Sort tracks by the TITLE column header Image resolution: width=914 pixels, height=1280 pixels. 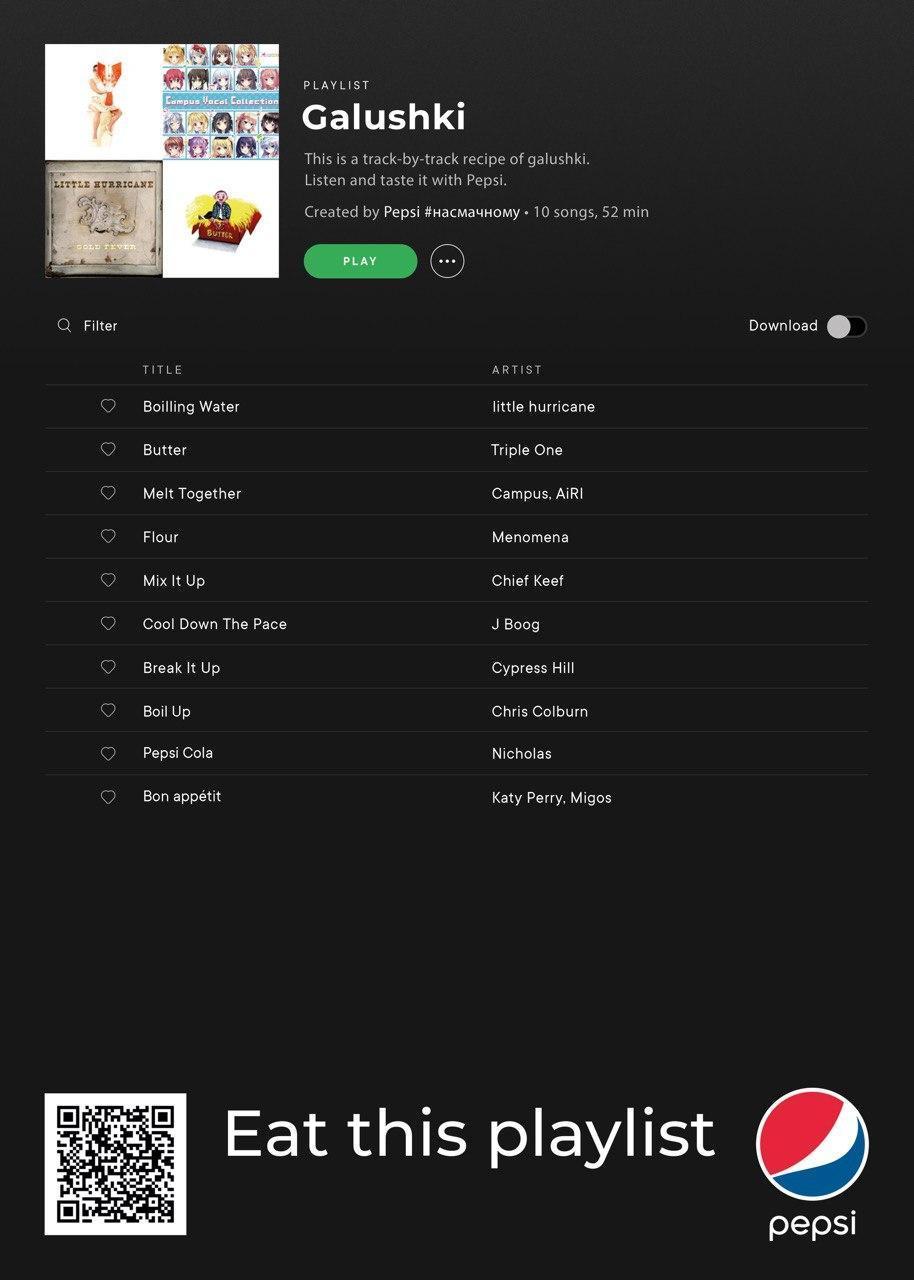tap(162, 370)
